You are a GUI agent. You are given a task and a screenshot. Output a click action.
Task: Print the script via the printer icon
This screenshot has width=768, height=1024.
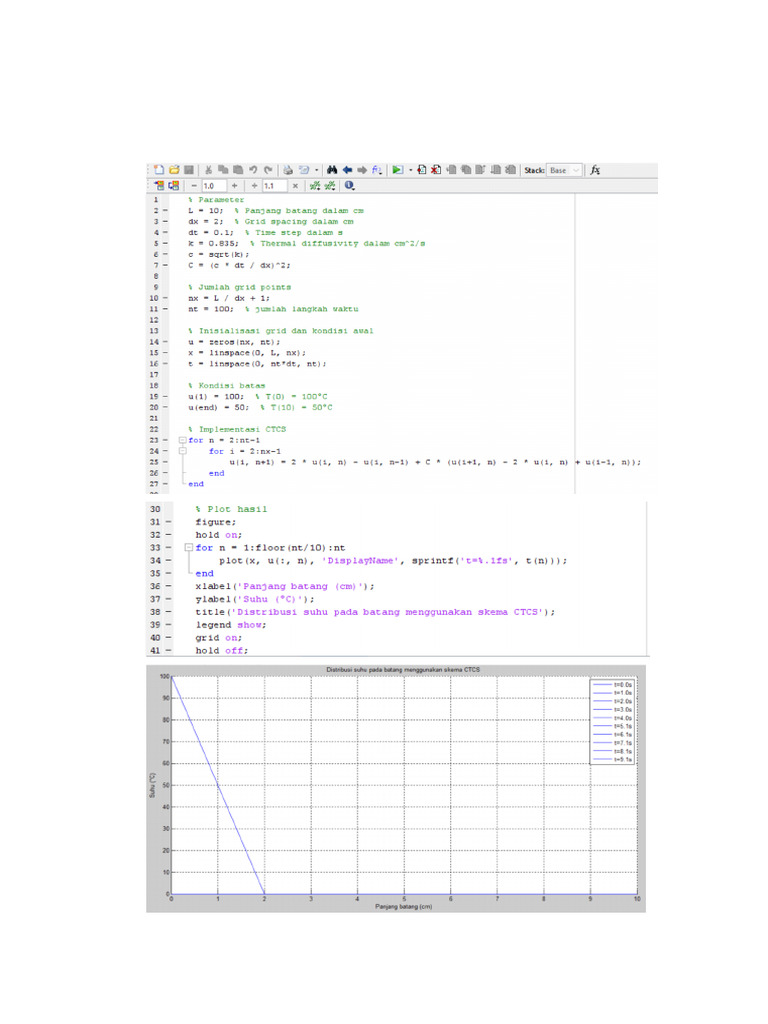[288, 170]
